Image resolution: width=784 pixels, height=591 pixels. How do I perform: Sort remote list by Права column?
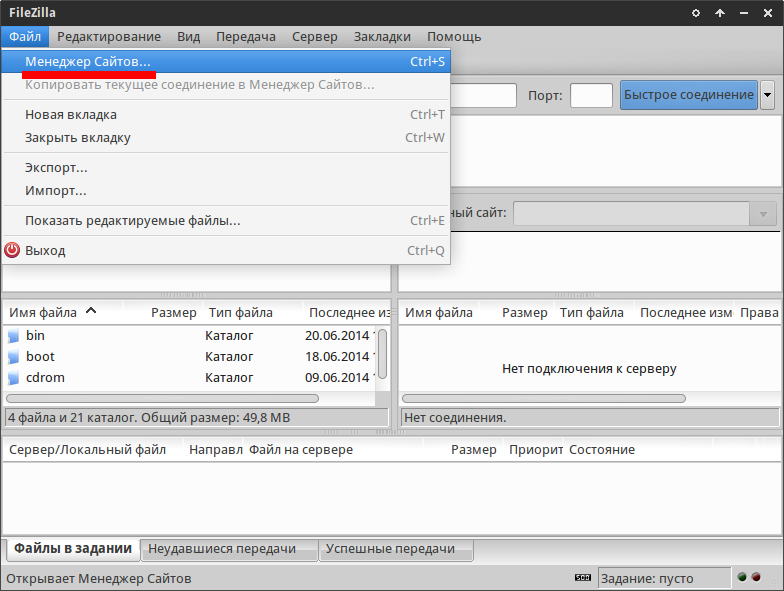(x=759, y=312)
